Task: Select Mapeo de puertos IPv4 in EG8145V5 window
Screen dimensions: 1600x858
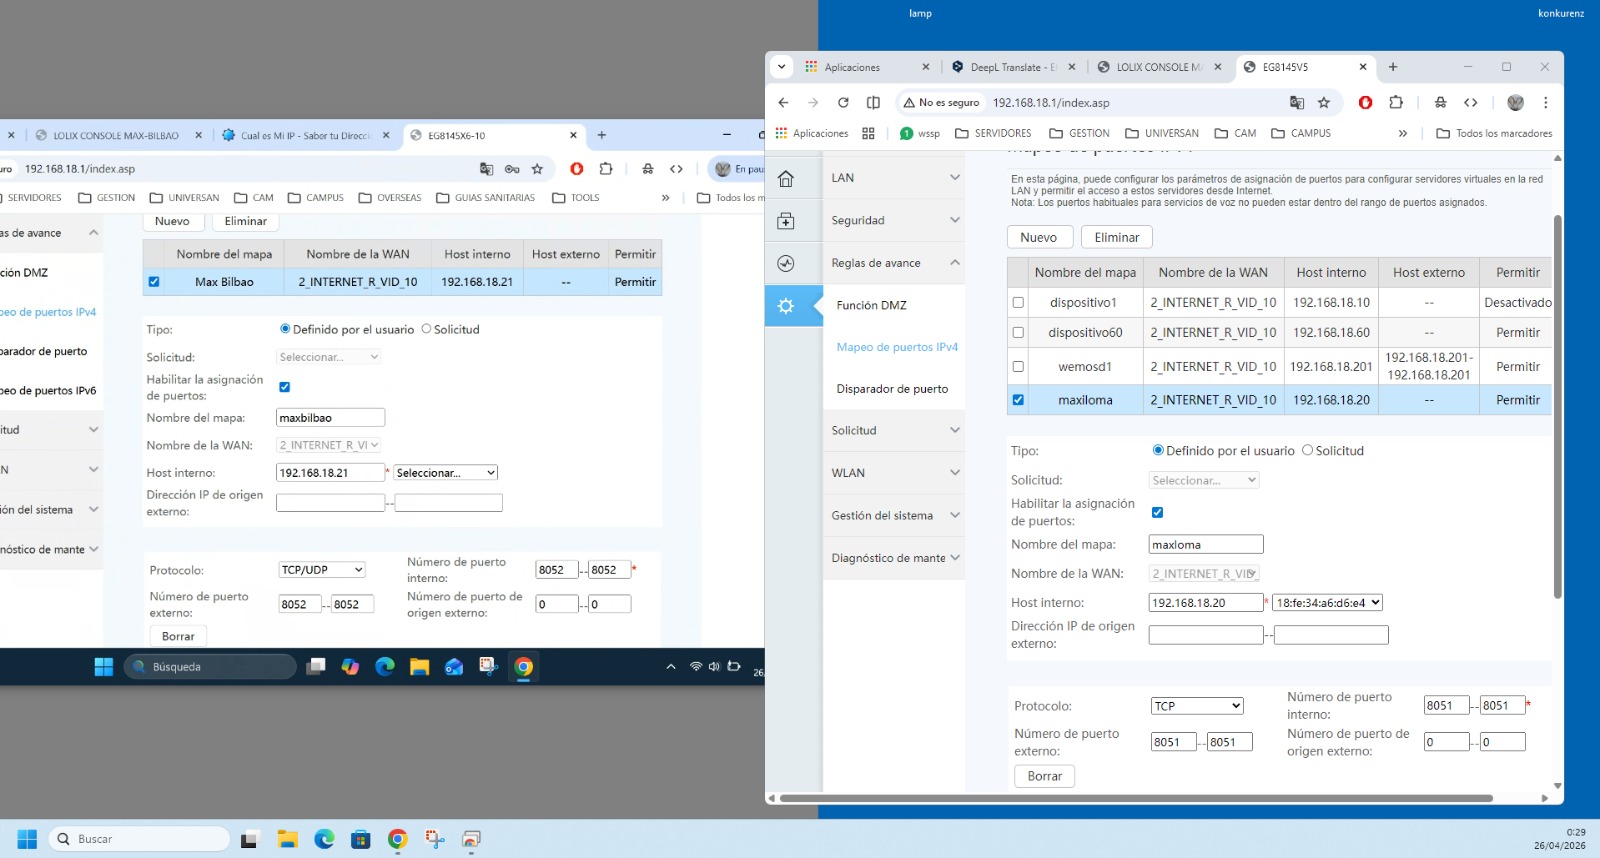Action: 897,347
